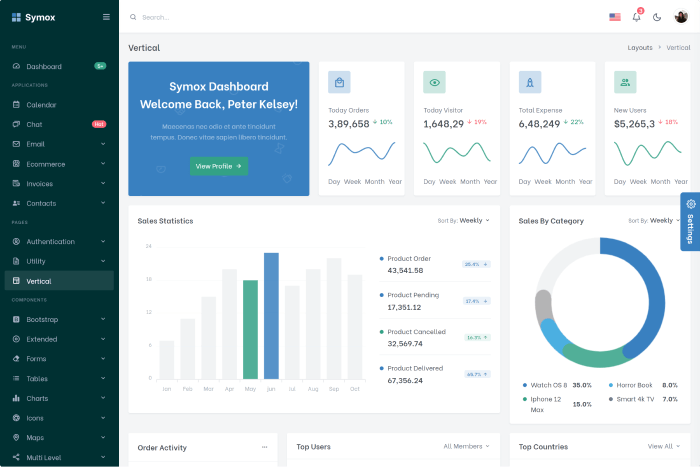This screenshot has height=467, width=700.
Task: Select Year tab on New Users card
Action: click(681, 182)
